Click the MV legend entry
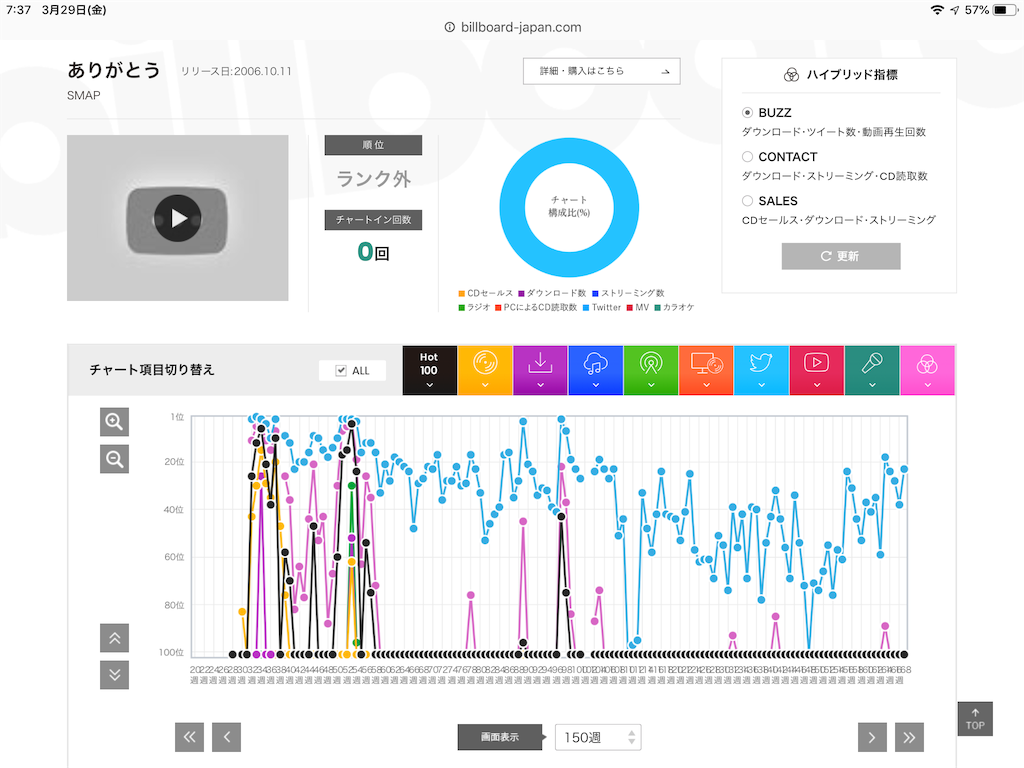The height and width of the screenshot is (768, 1024). click(637, 308)
